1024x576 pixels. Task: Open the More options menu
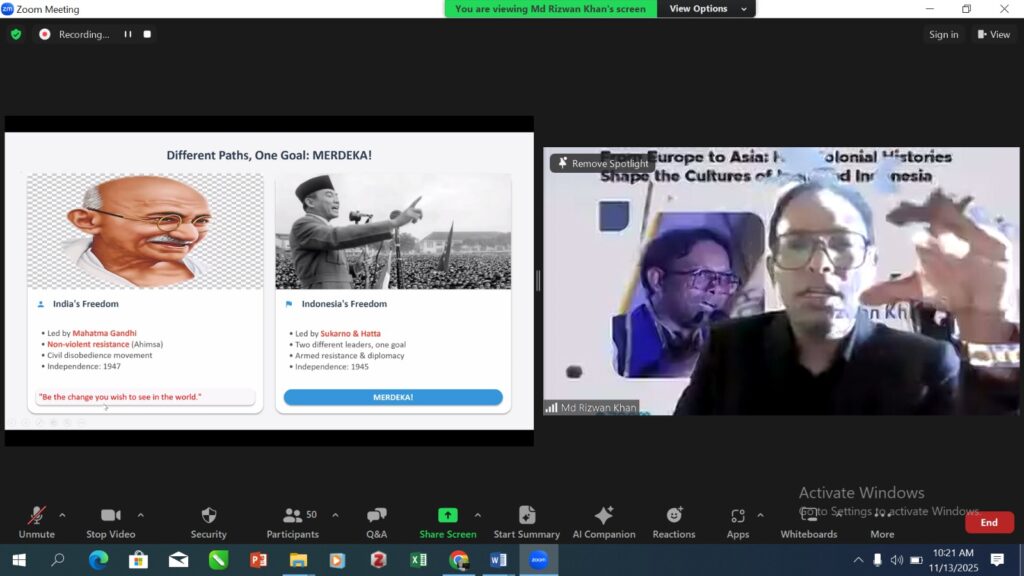coord(882,521)
